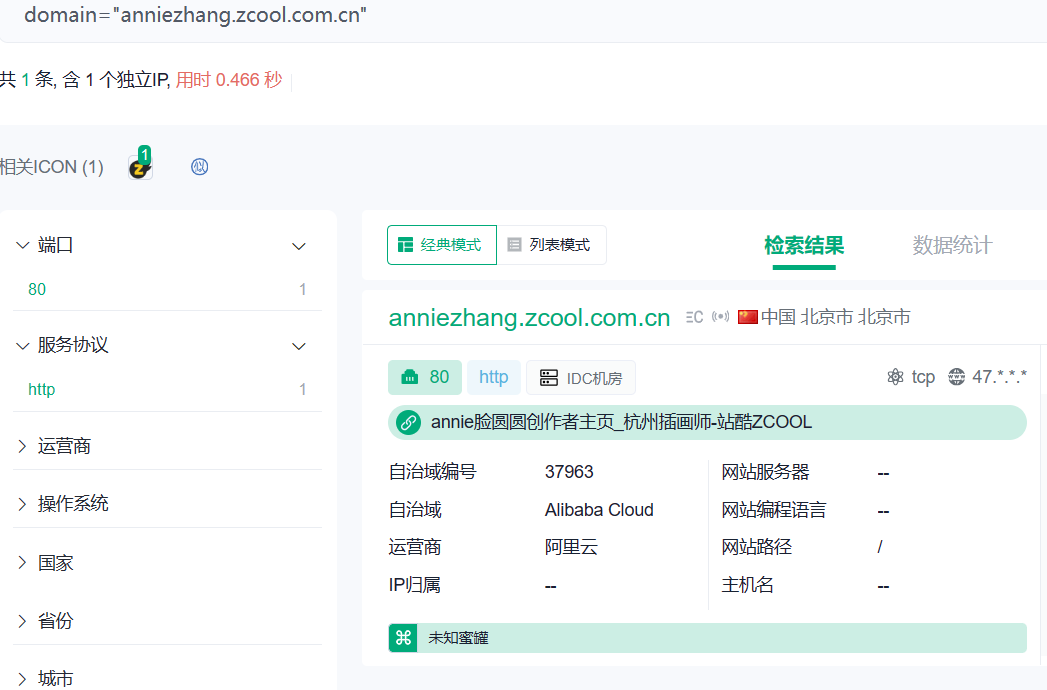Collapse the 端口 filter section
Image resolution: width=1047 pixels, height=690 pixels.
point(23,245)
